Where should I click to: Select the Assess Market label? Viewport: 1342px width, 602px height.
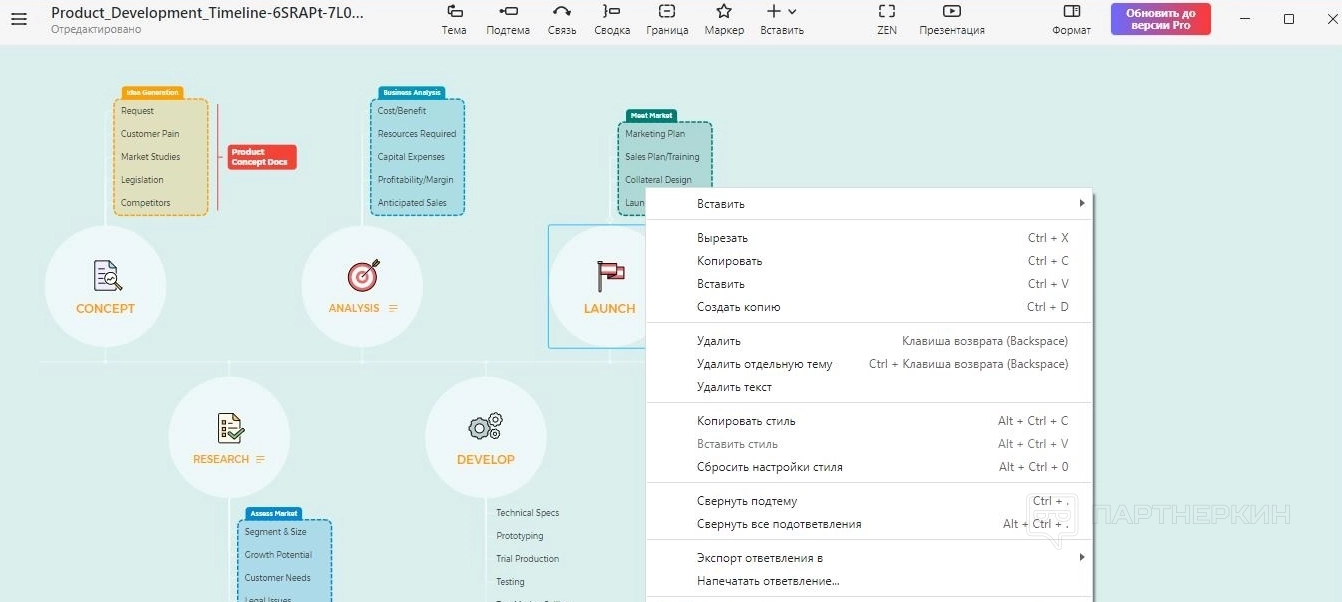[274, 513]
